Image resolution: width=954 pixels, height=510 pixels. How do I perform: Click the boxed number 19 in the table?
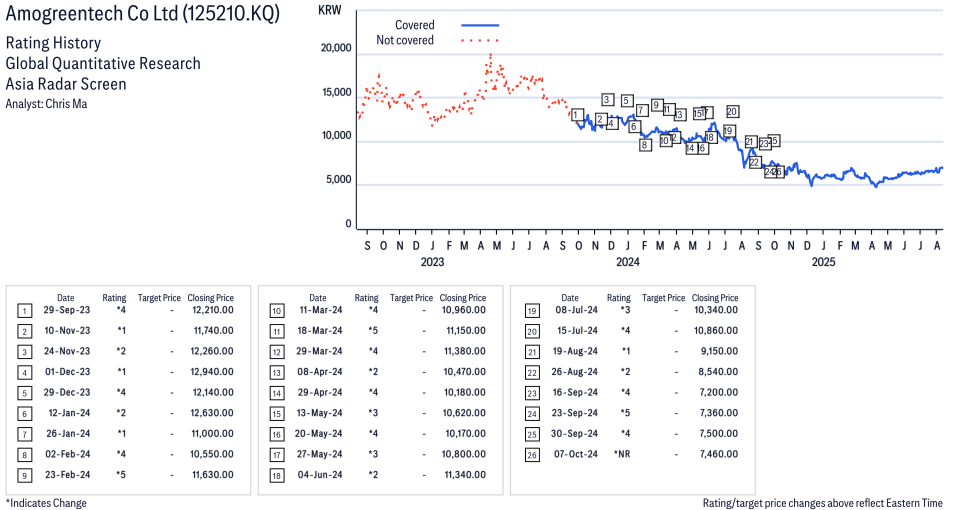click(532, 311)
